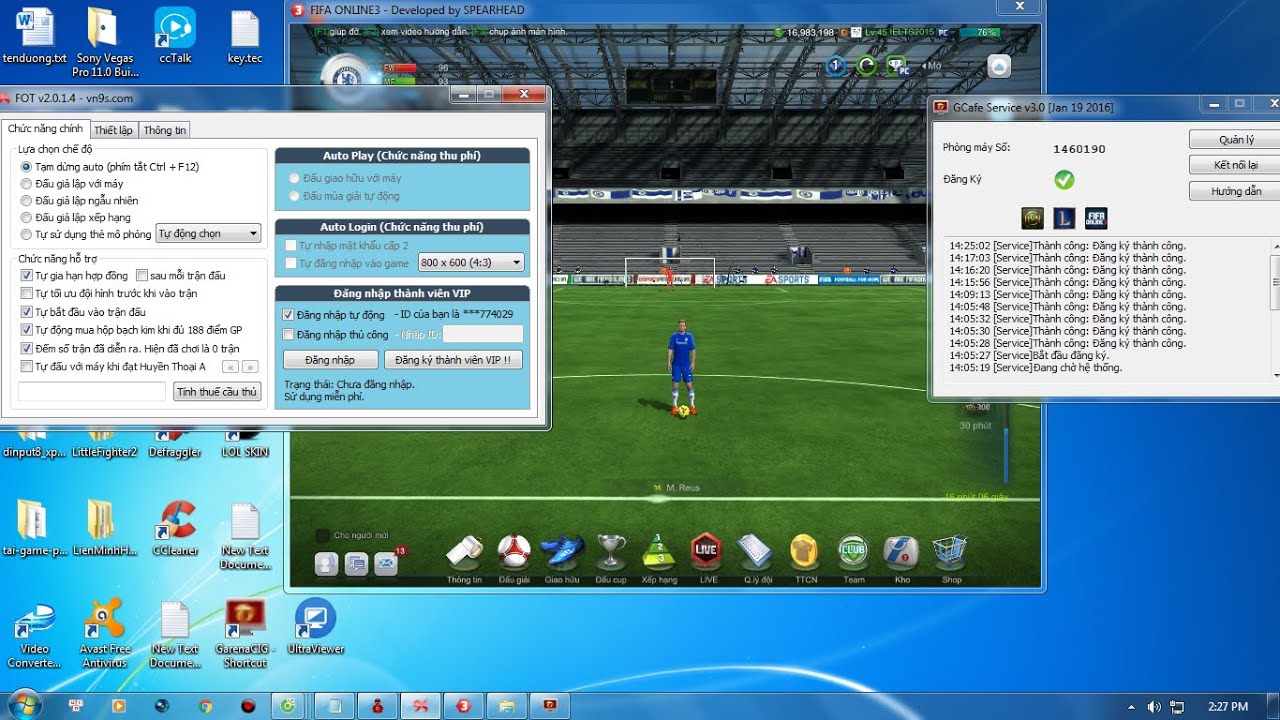
Task: Open the Xếp hạng podium icon
Action: [658, 552]
